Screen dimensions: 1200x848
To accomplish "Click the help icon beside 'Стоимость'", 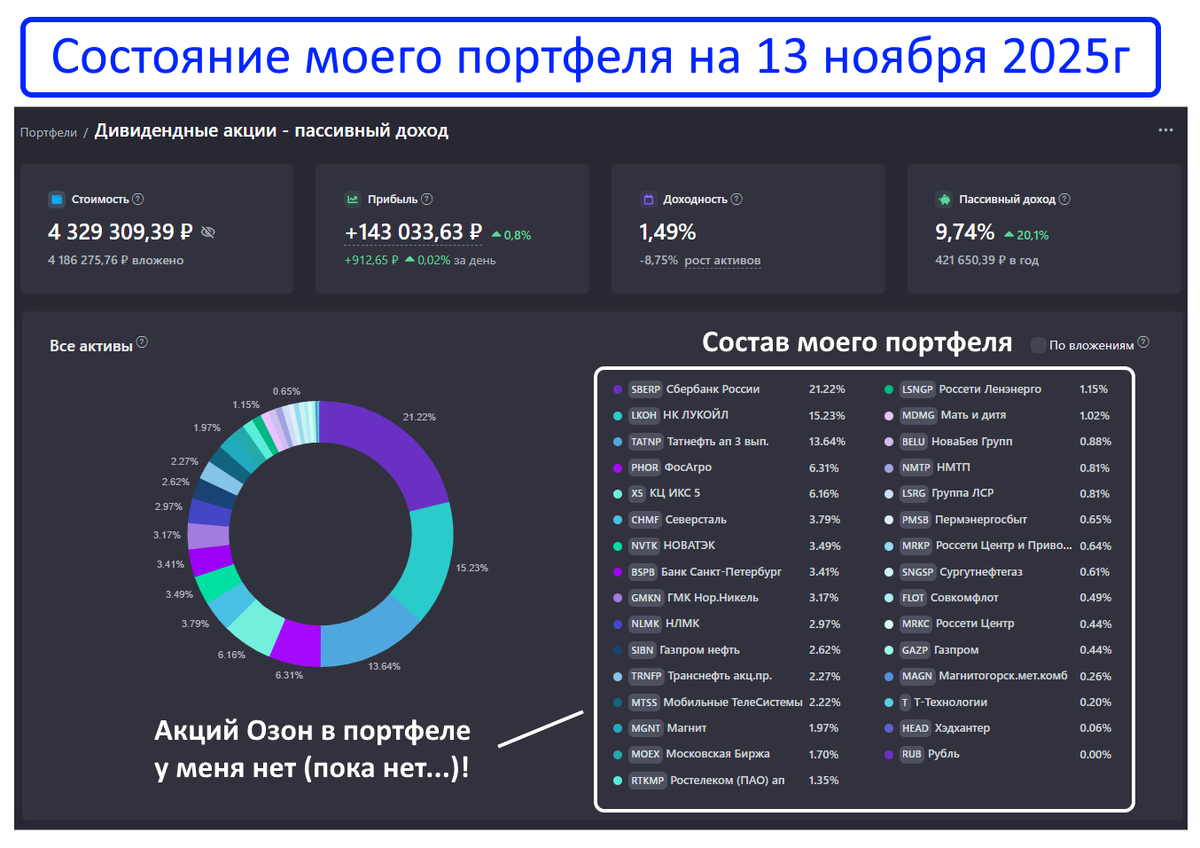I will tap(138, 199).
